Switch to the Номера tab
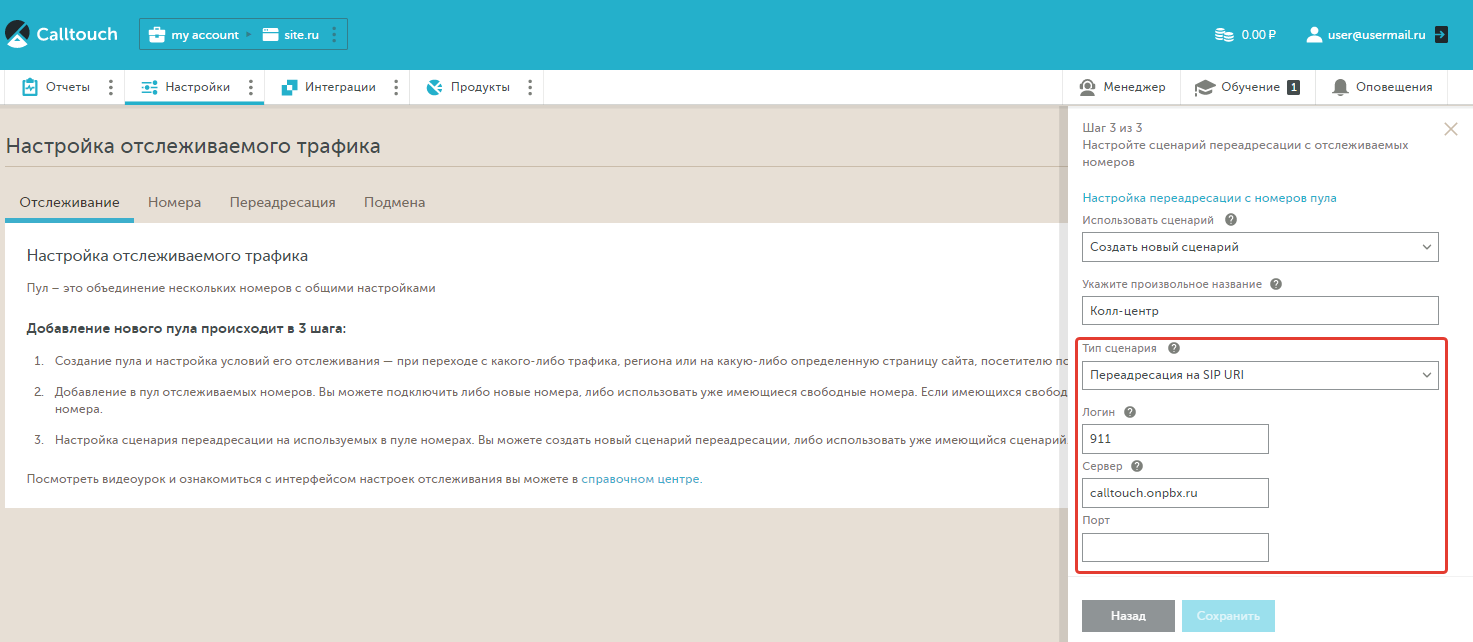The height and width of the screenshot is (642, 1473). pyautogui.click(x=174, y=202)
